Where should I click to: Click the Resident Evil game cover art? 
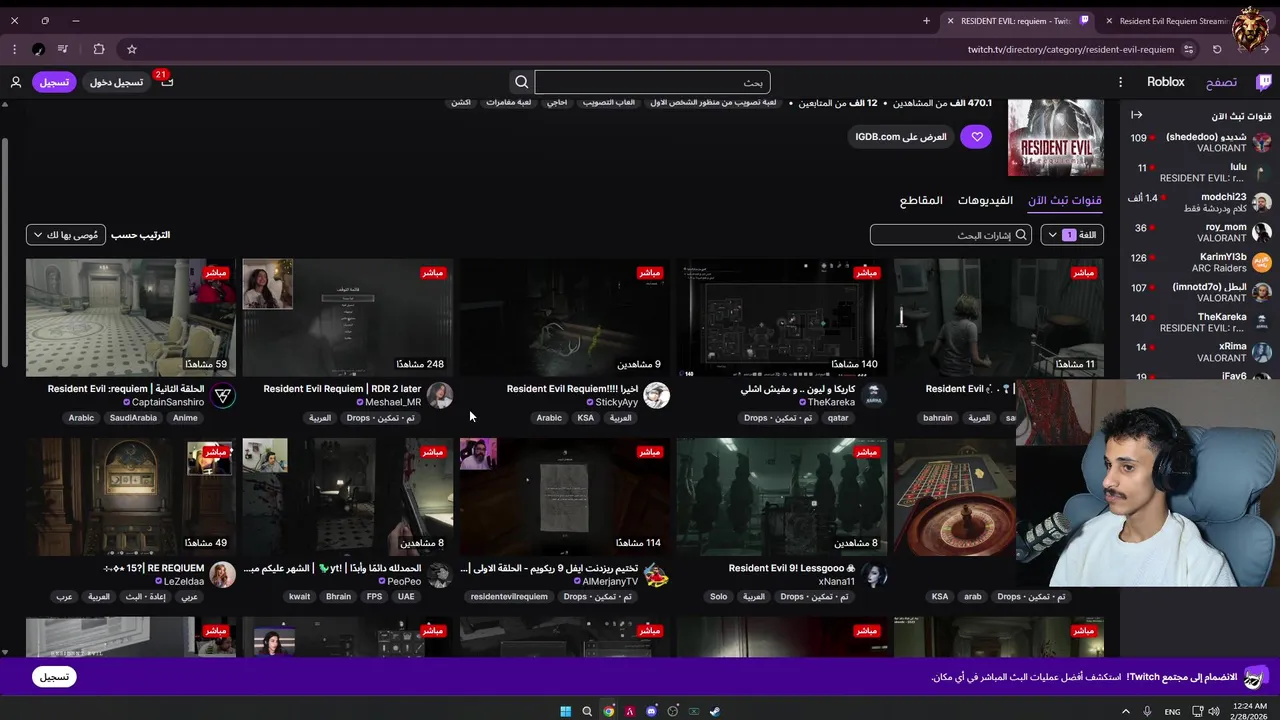coord(1056,137)
